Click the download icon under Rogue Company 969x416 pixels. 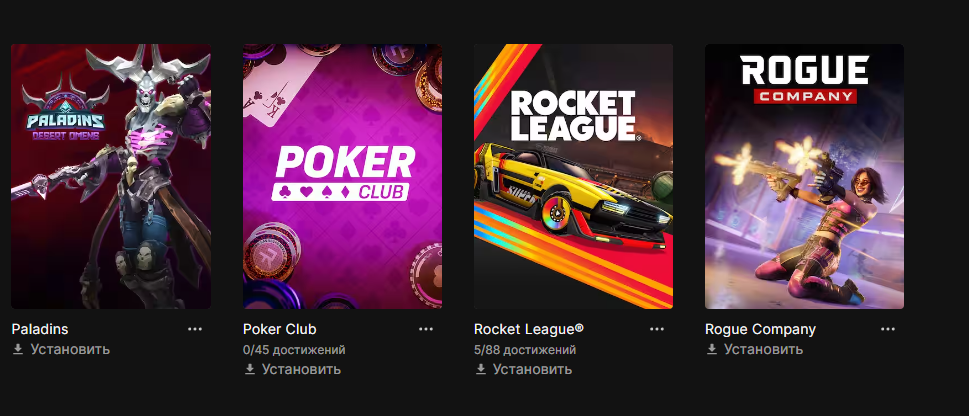711,349
